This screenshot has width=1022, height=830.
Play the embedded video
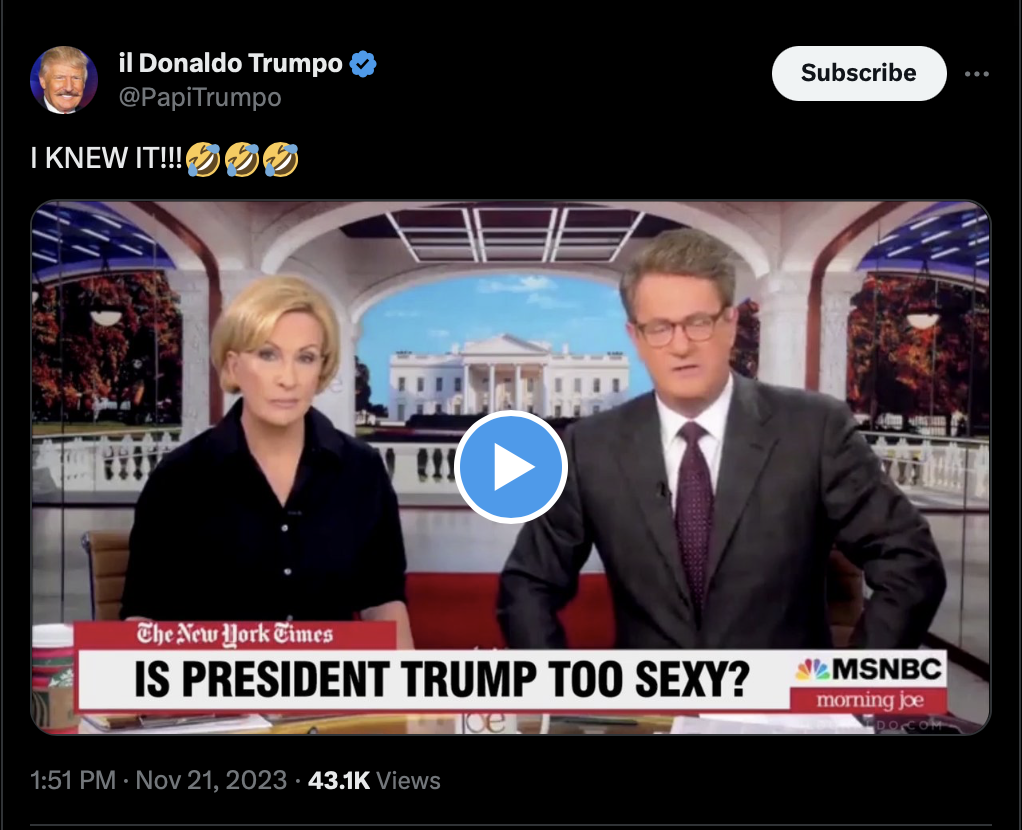tap(510, 467)
